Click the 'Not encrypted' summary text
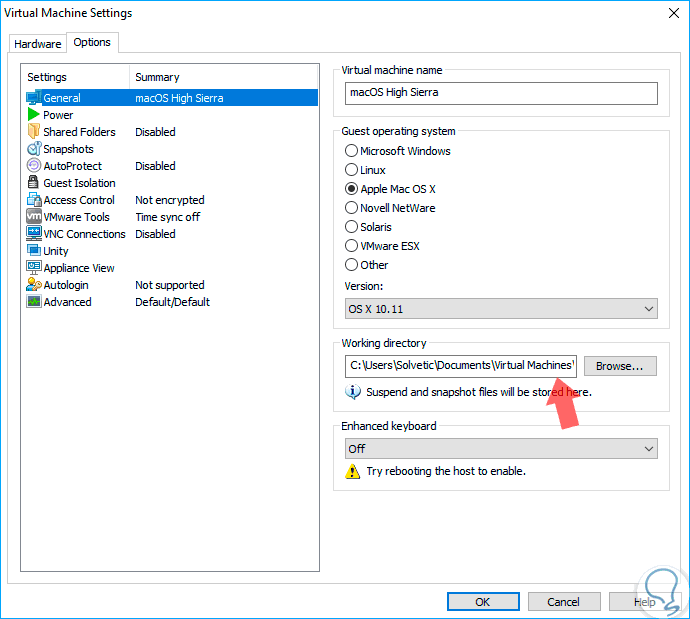Image resolution: width=690 pixels, height=619 pixels. click(170, 200)
